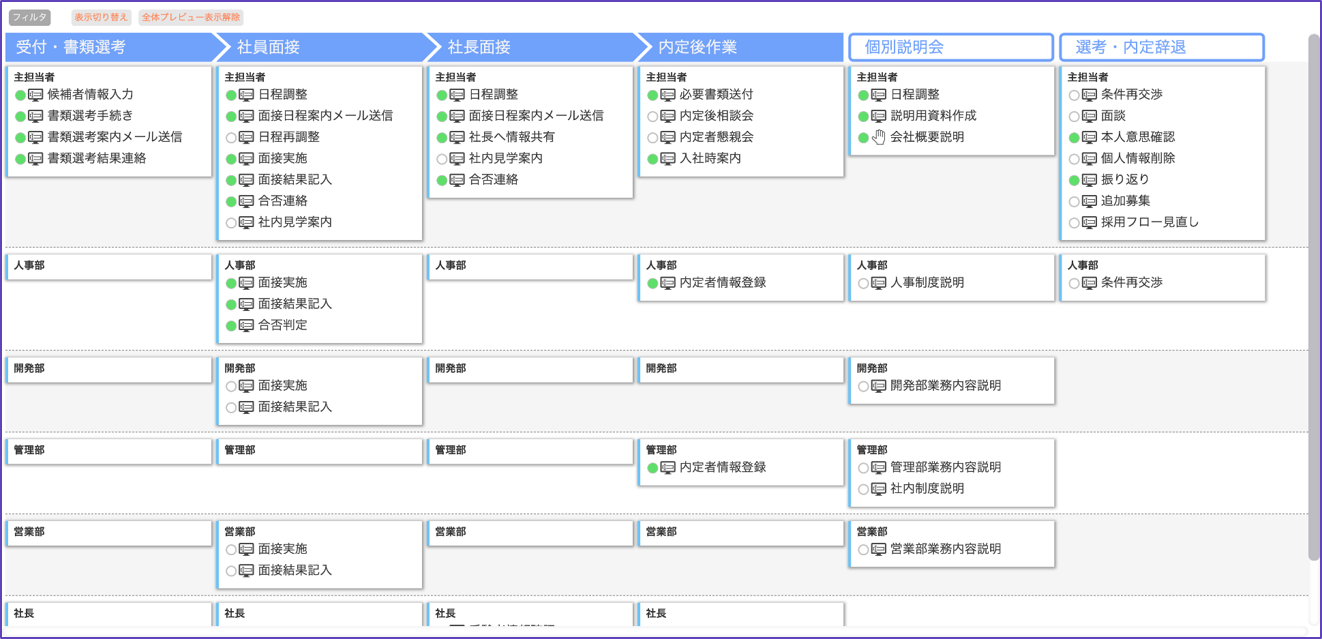Click the 全体プレビュー表示解除 button
Screen dimensions: 1322x639
click(x=190, y=18)
